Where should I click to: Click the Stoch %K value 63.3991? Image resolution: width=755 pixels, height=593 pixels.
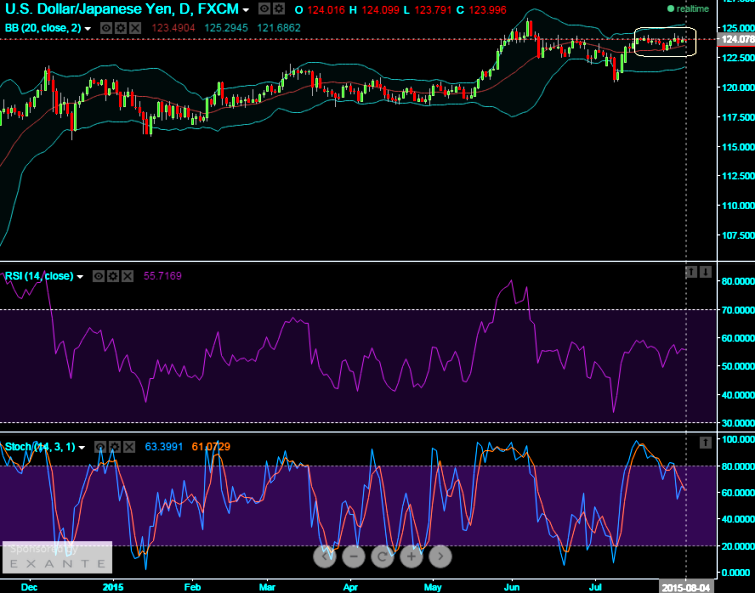(x=164, y=447)
